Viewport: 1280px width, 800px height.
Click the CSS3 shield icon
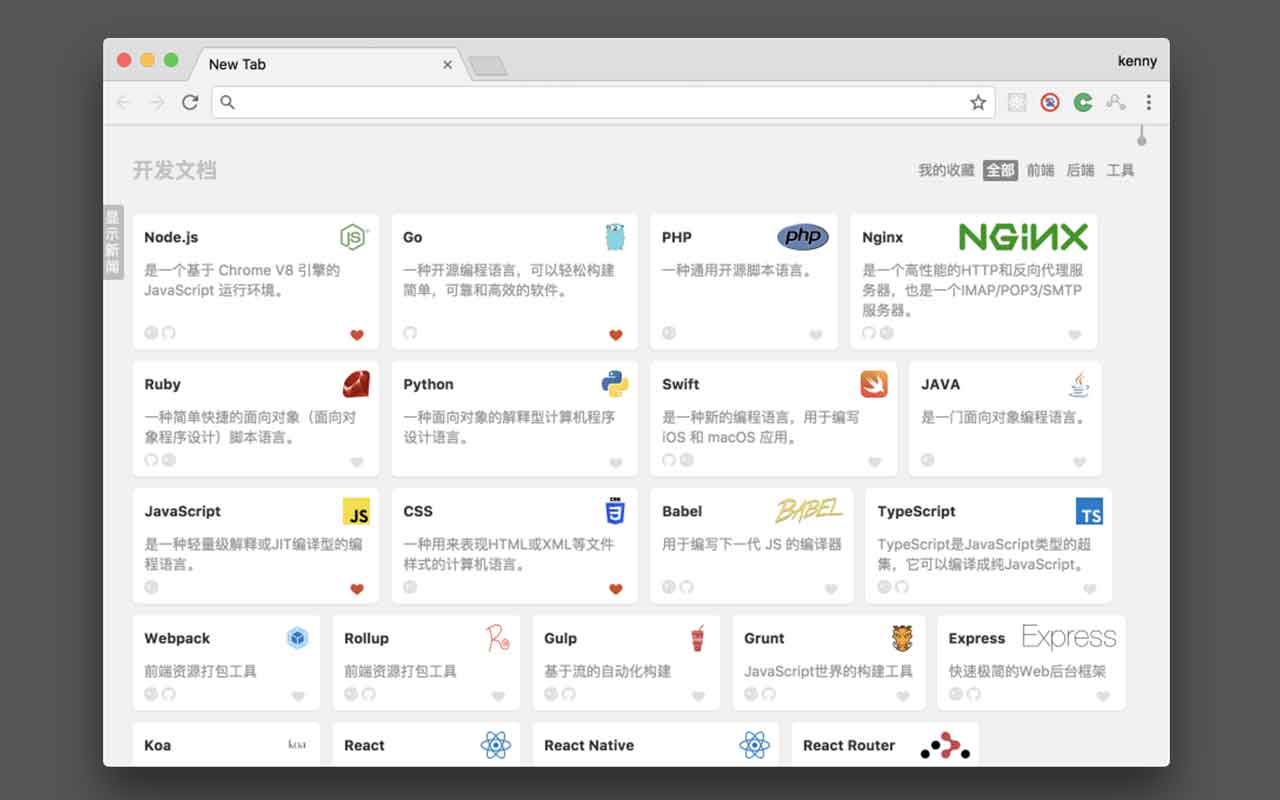(615, 511)
